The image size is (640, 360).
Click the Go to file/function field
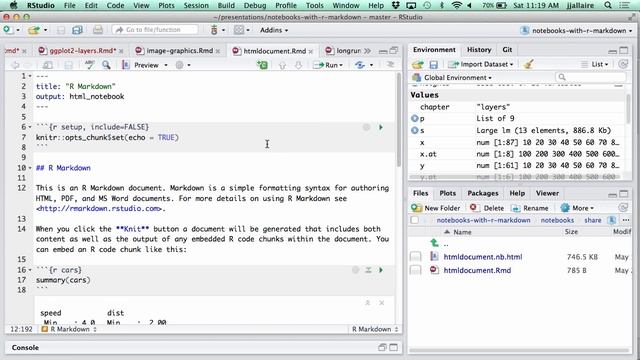[155, 30]
